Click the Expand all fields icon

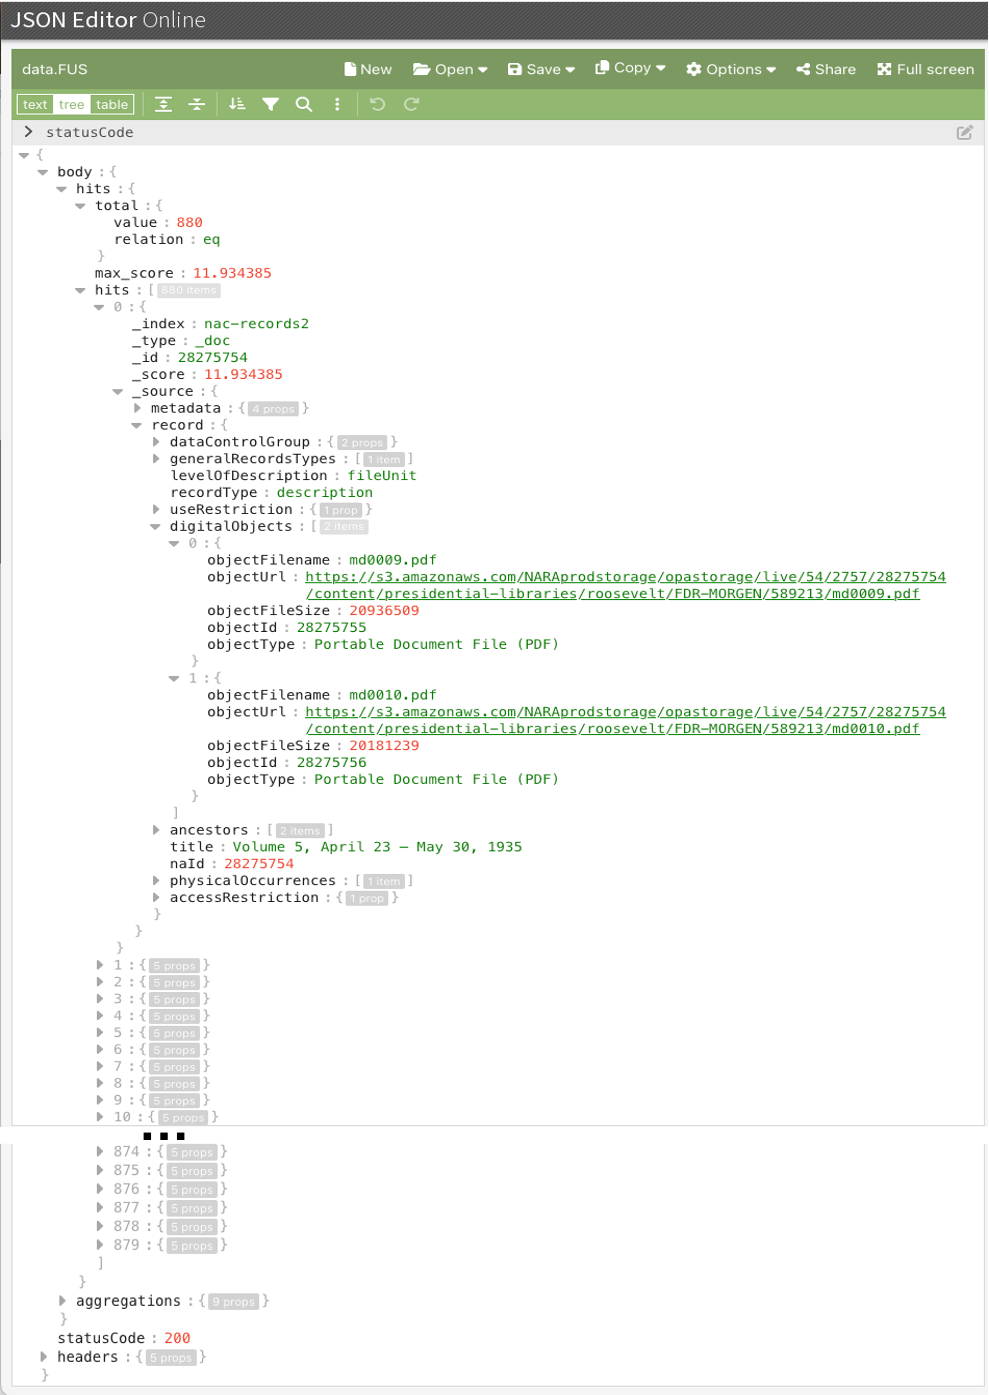pos(163,104)
